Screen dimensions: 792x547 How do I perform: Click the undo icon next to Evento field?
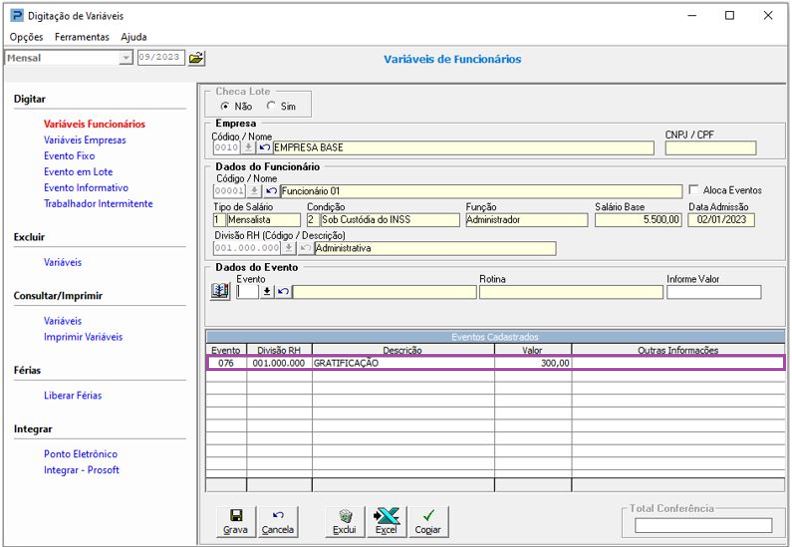pyautogui.click(x=283, y=291)
